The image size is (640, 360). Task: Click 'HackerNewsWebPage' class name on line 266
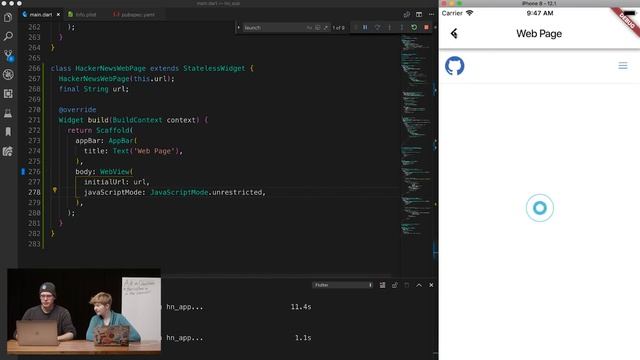[110, 68]
